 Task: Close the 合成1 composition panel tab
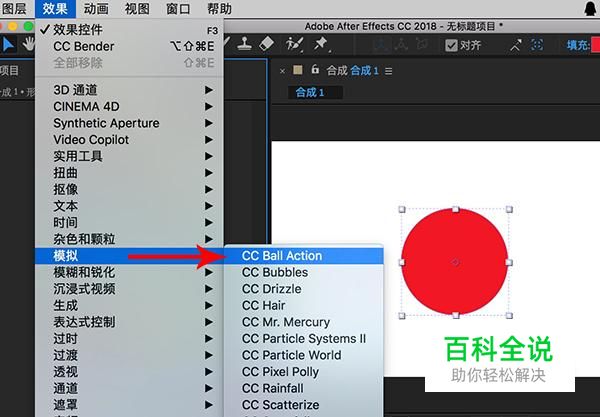(x=282, y=71)
